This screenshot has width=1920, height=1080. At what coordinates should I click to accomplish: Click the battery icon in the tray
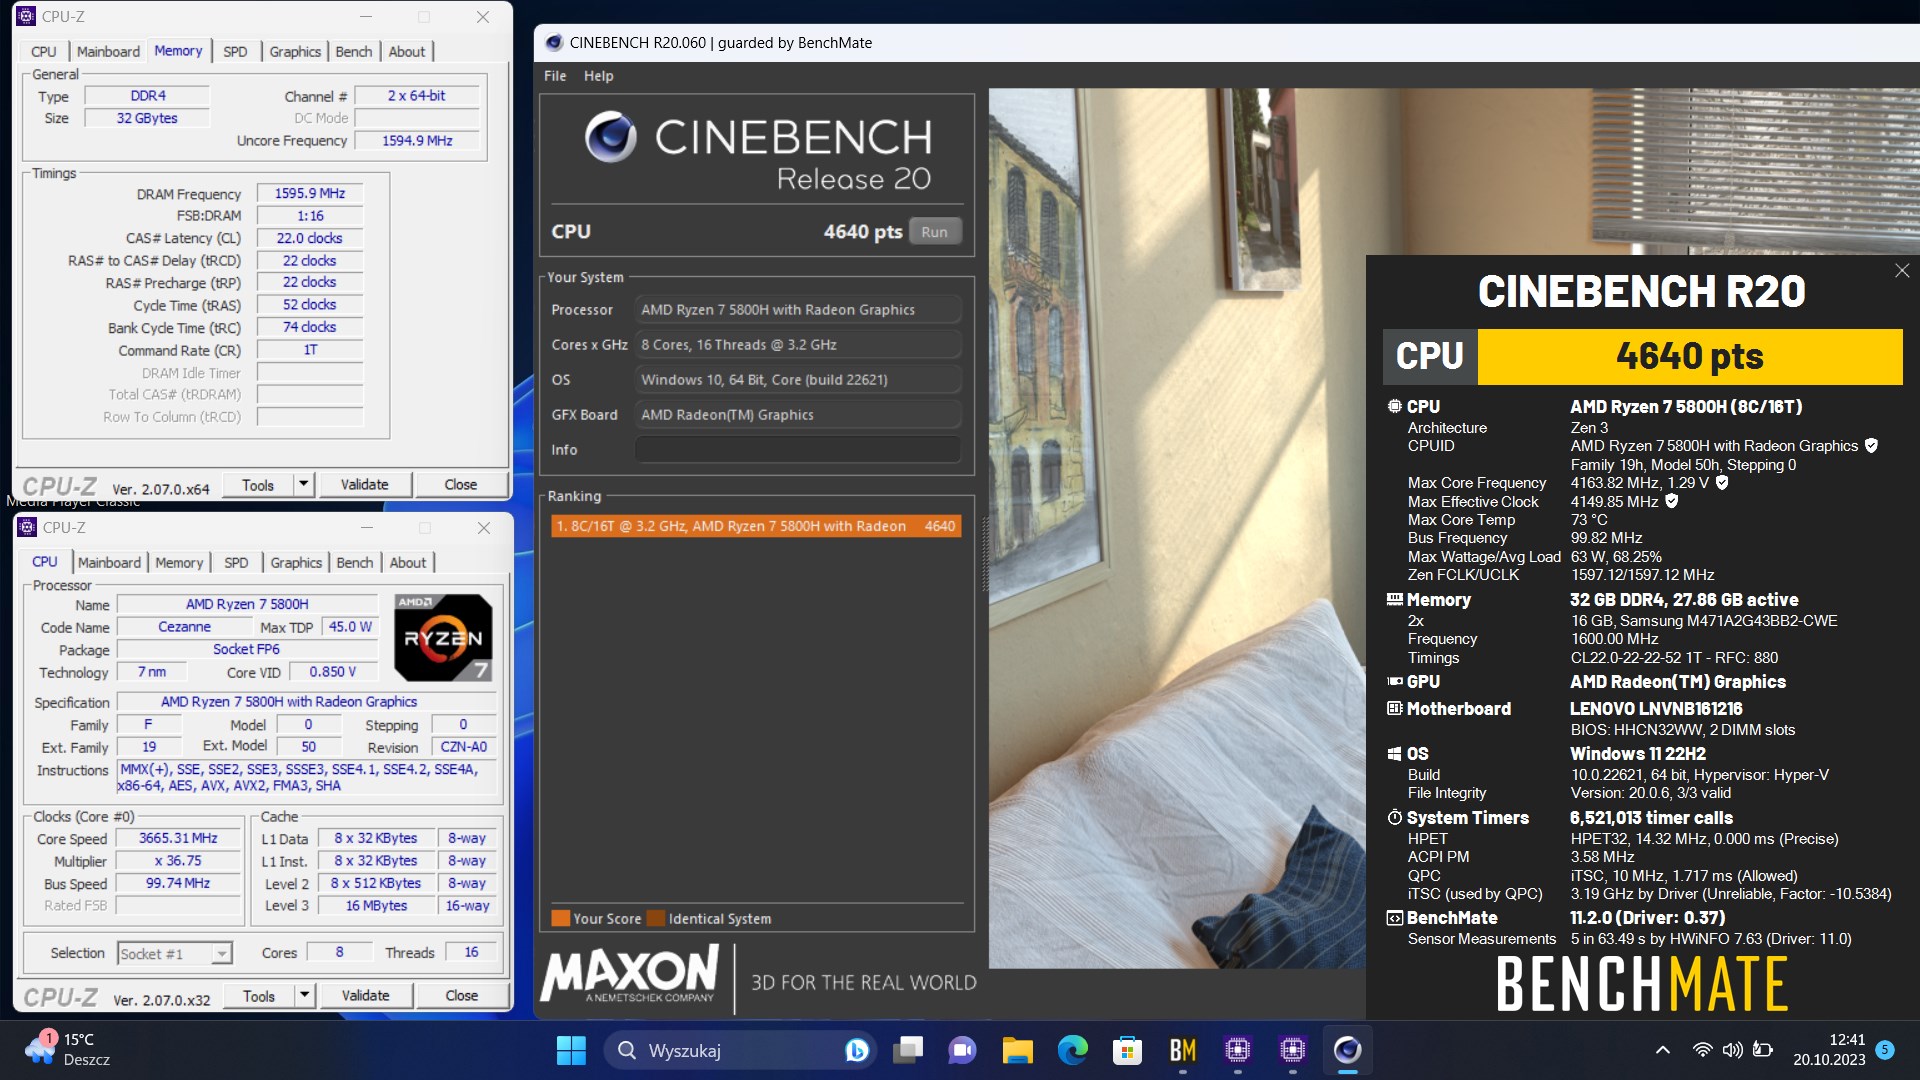click(1763, 1050)
